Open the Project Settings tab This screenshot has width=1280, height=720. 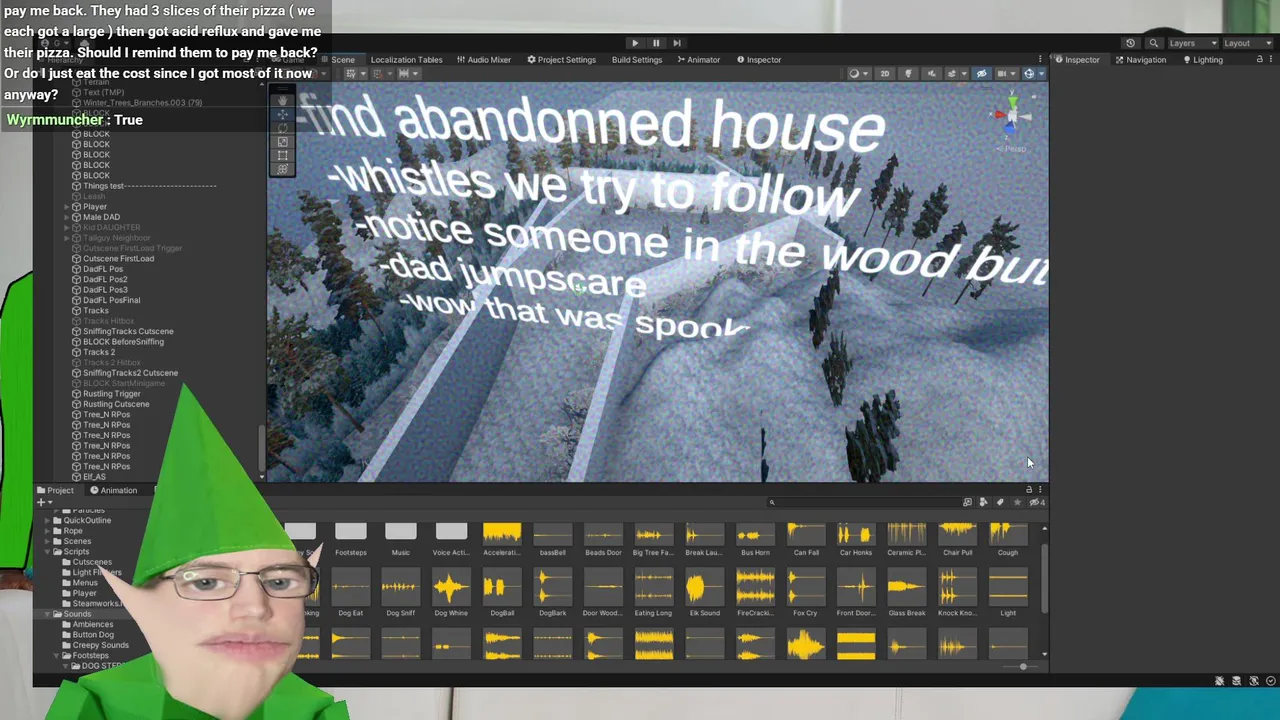(561, 59)
